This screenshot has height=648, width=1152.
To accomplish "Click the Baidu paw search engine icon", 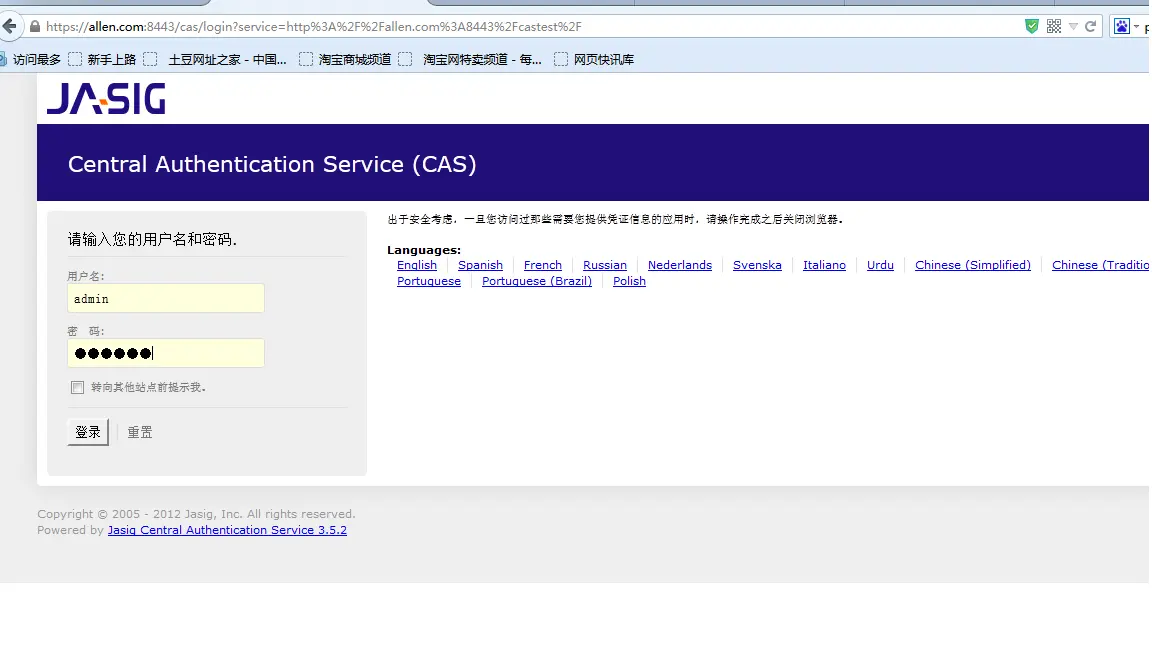I will tap(1122, 26).
